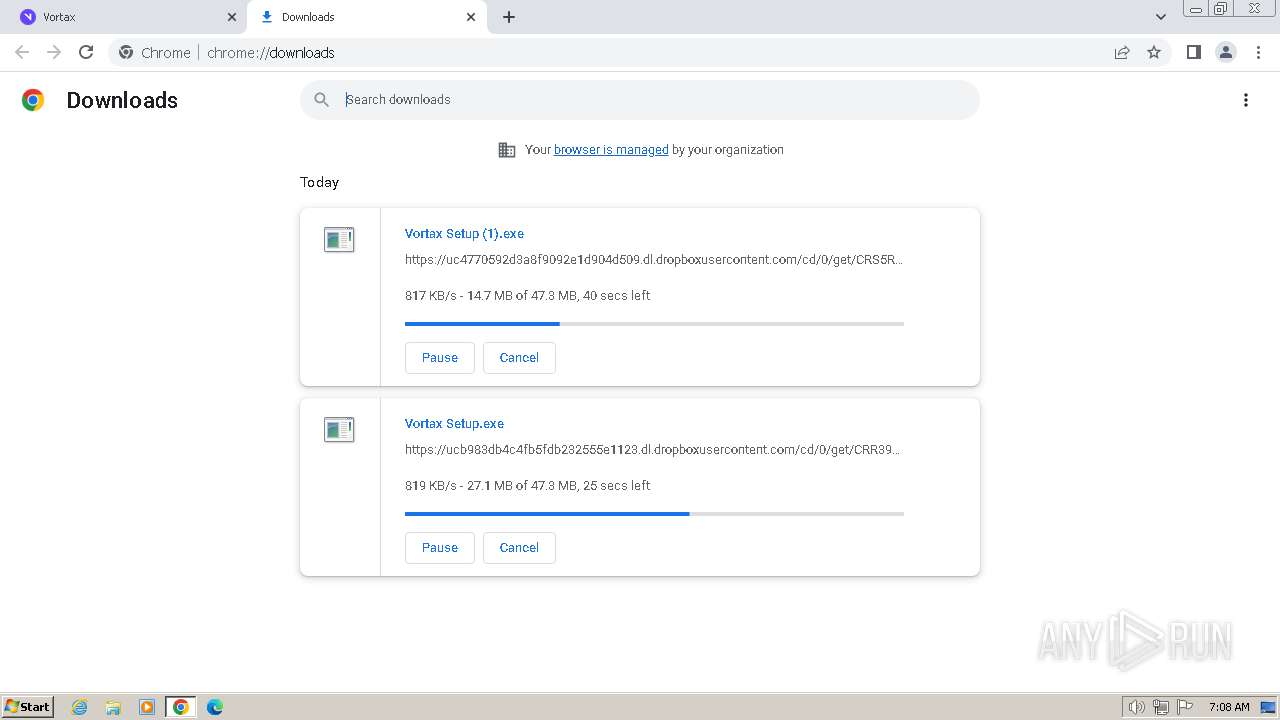1280x720 pixels.
Task: Click file icon of Vortax Setup (1).exe
Action: click(x=339, y=240)
